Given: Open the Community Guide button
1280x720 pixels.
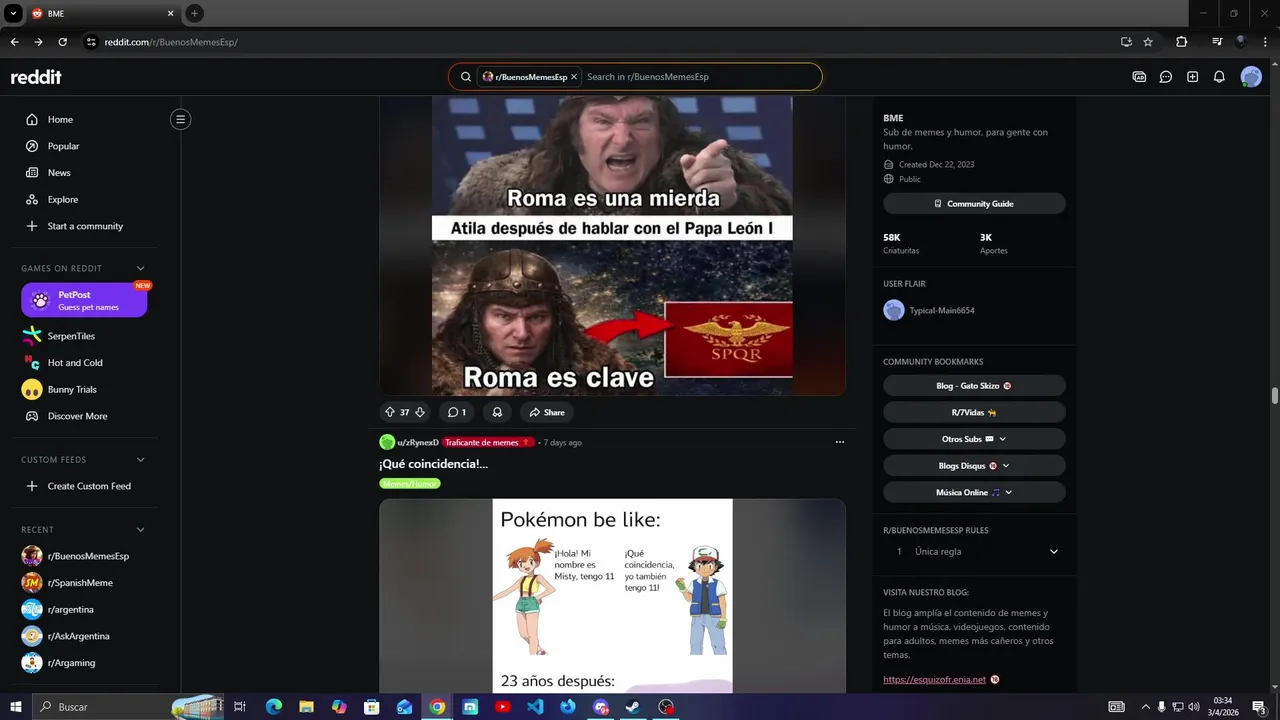Looking at the screenshot, I should coord(974,204).
